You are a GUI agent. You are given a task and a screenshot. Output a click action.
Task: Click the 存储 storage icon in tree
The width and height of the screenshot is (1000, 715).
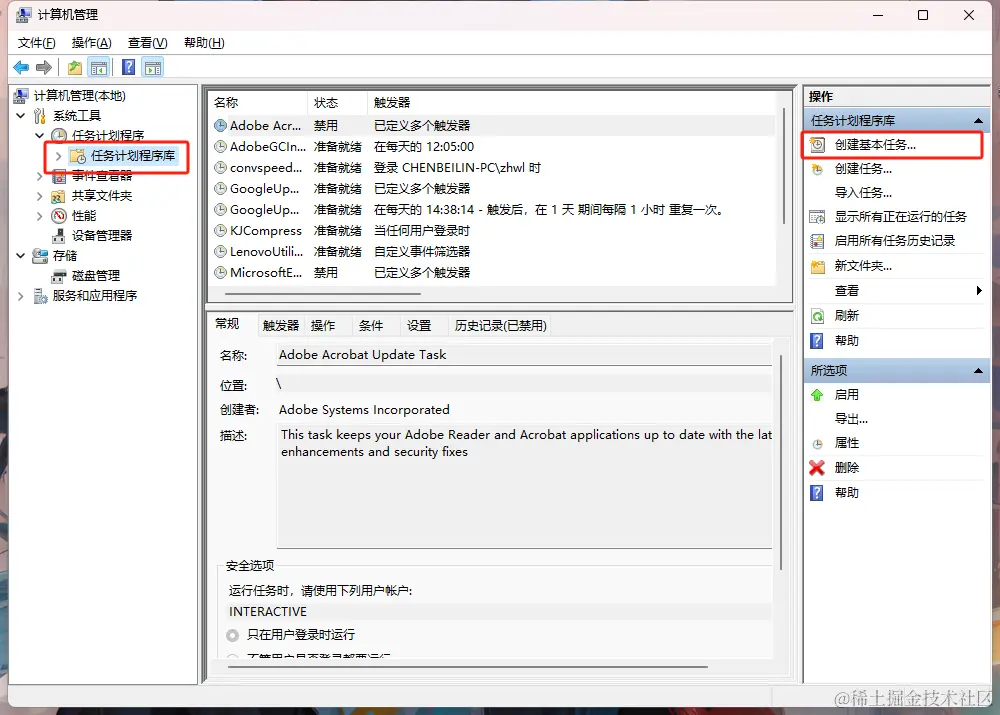(40, 256)
